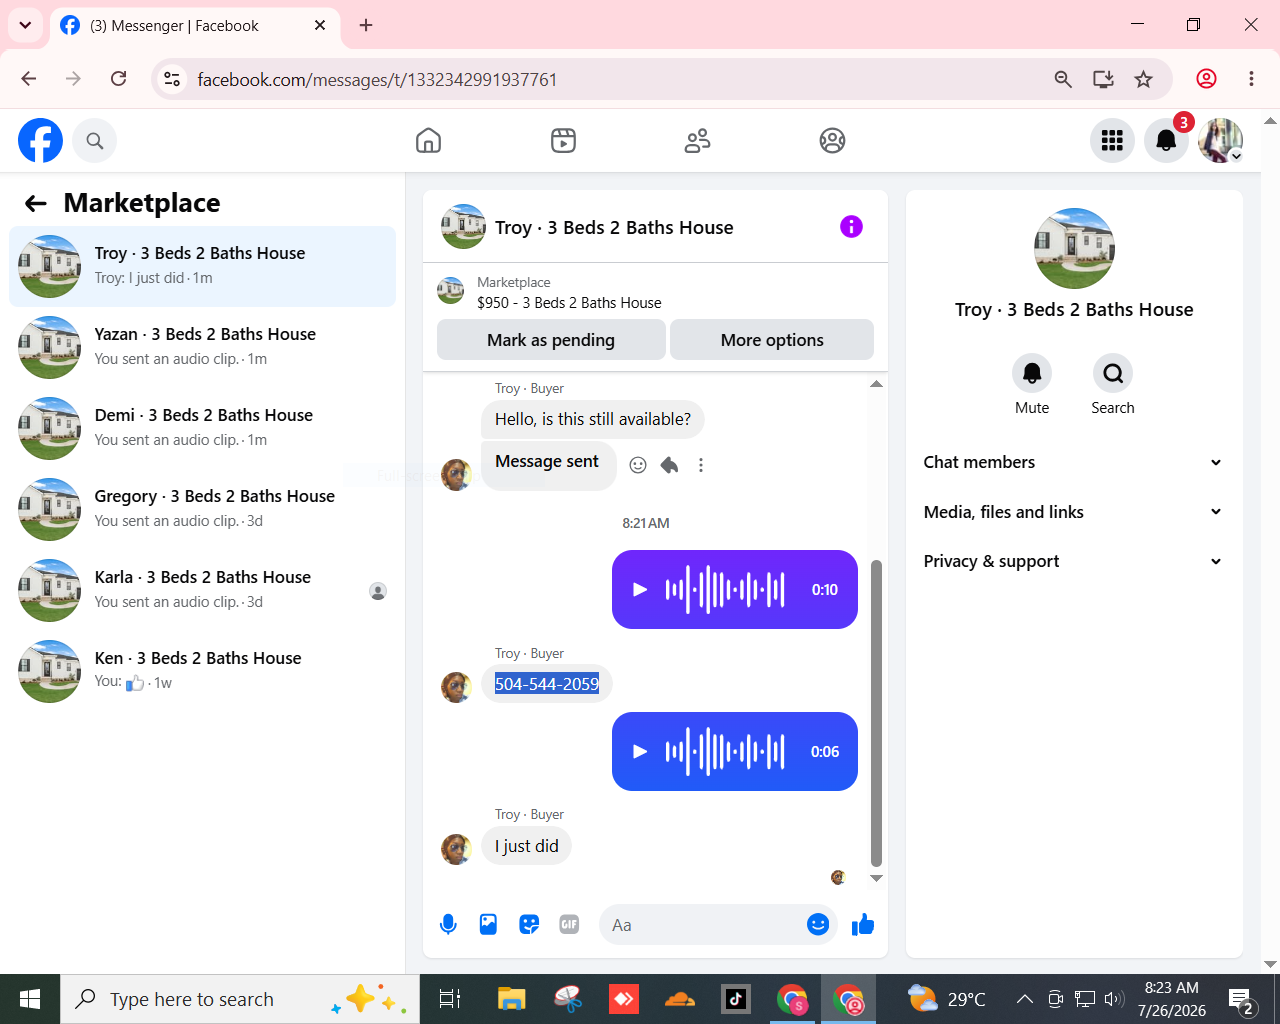Play the 0:06 audio clip

point(640,752)
